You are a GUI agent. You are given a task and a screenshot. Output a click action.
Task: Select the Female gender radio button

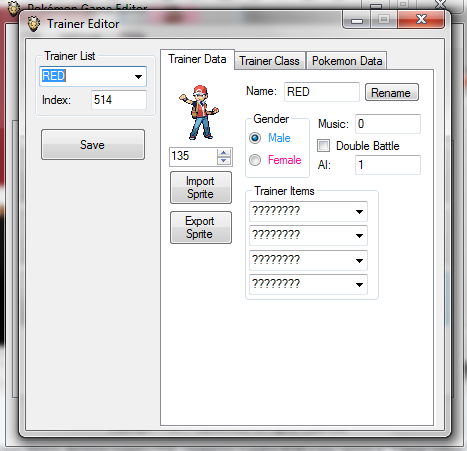coord(255,160)
